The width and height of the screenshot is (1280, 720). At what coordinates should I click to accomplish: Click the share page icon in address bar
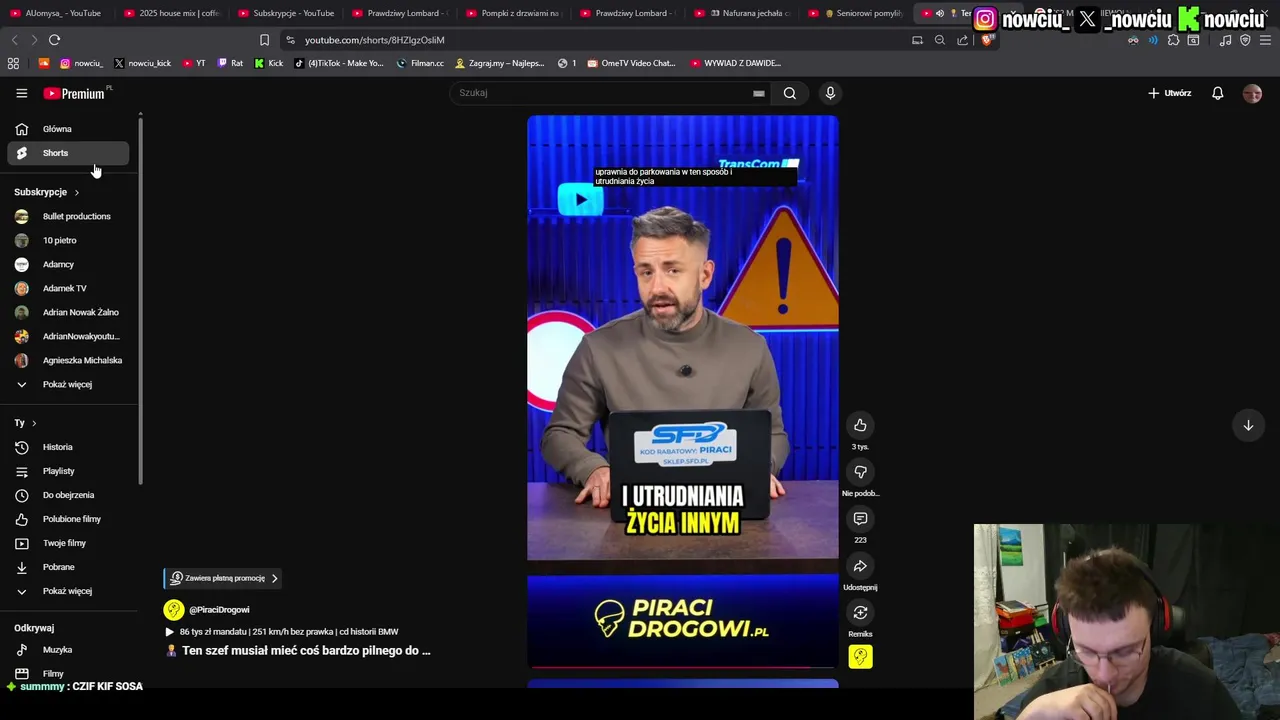pos(962,40)
